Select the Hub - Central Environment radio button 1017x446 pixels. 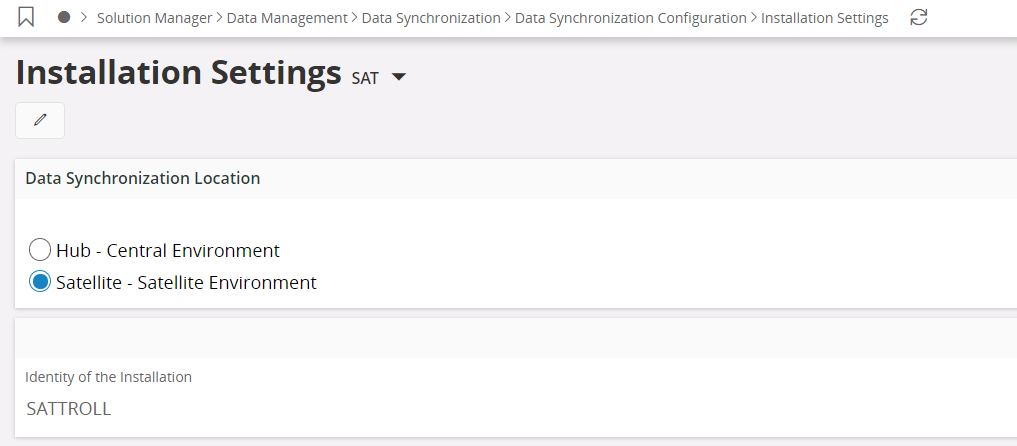coord(40,250)
